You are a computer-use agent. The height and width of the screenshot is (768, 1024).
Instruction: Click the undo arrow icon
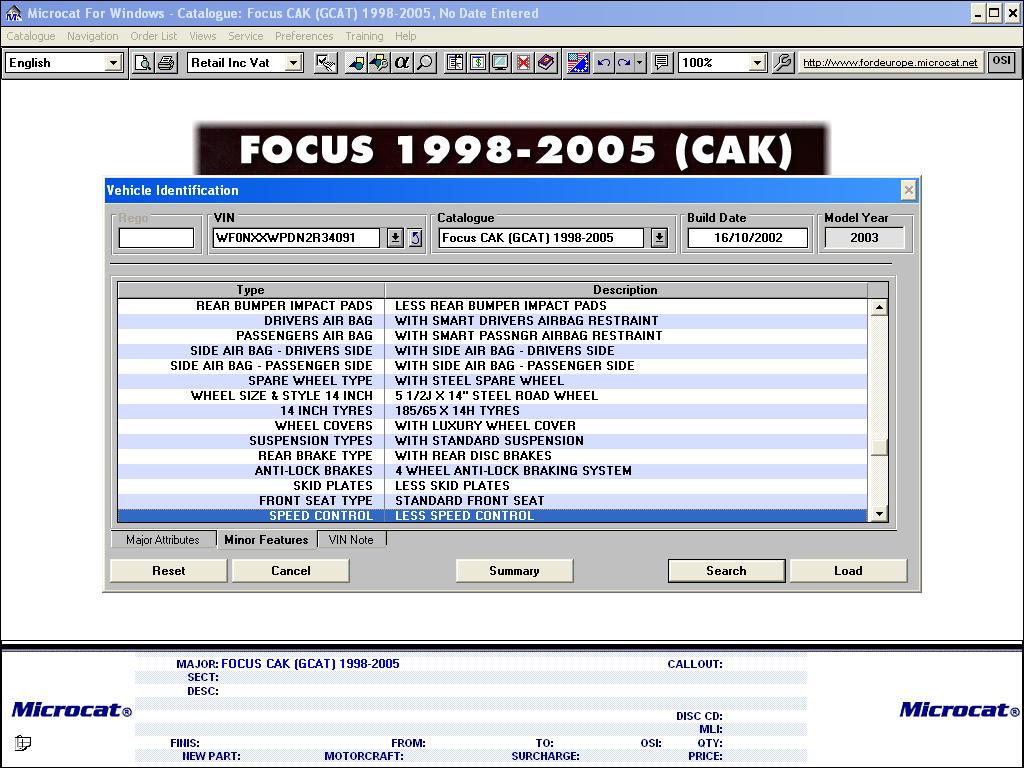pos(603,62)
